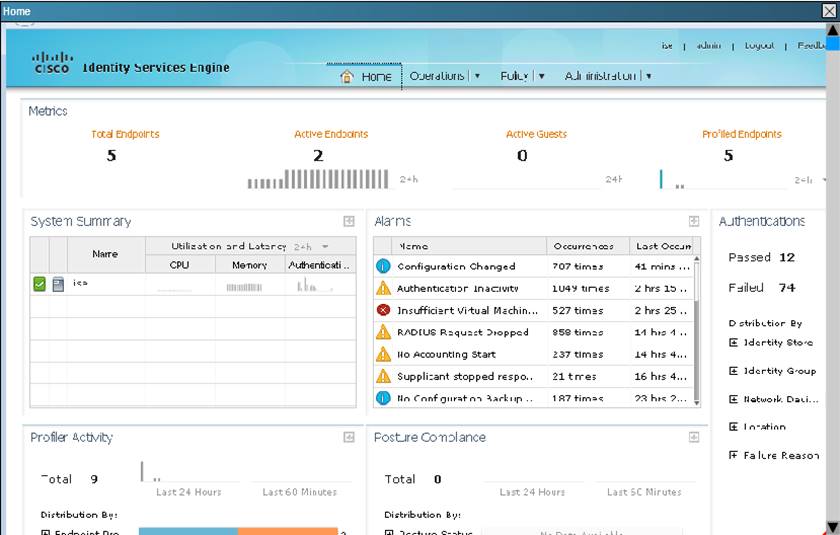Click the Home tab house icon
Image resolution: width=840 pixels, height=535 pixels.
[x=347, y=77]
